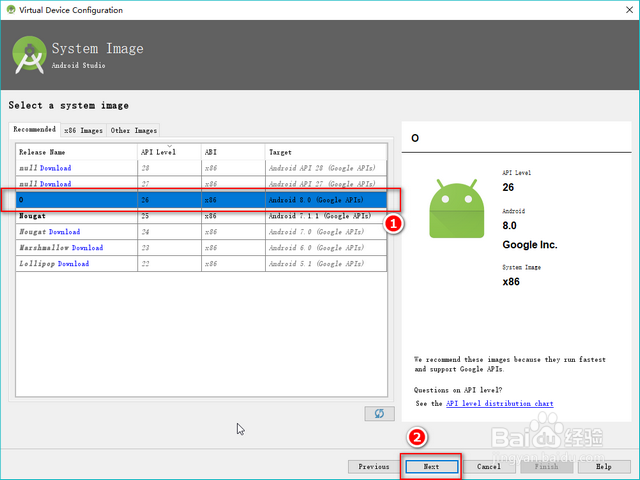This screenshot has width=640, height=480.
Task: Select the Nougat API 25 row
Action: (201, 216)
